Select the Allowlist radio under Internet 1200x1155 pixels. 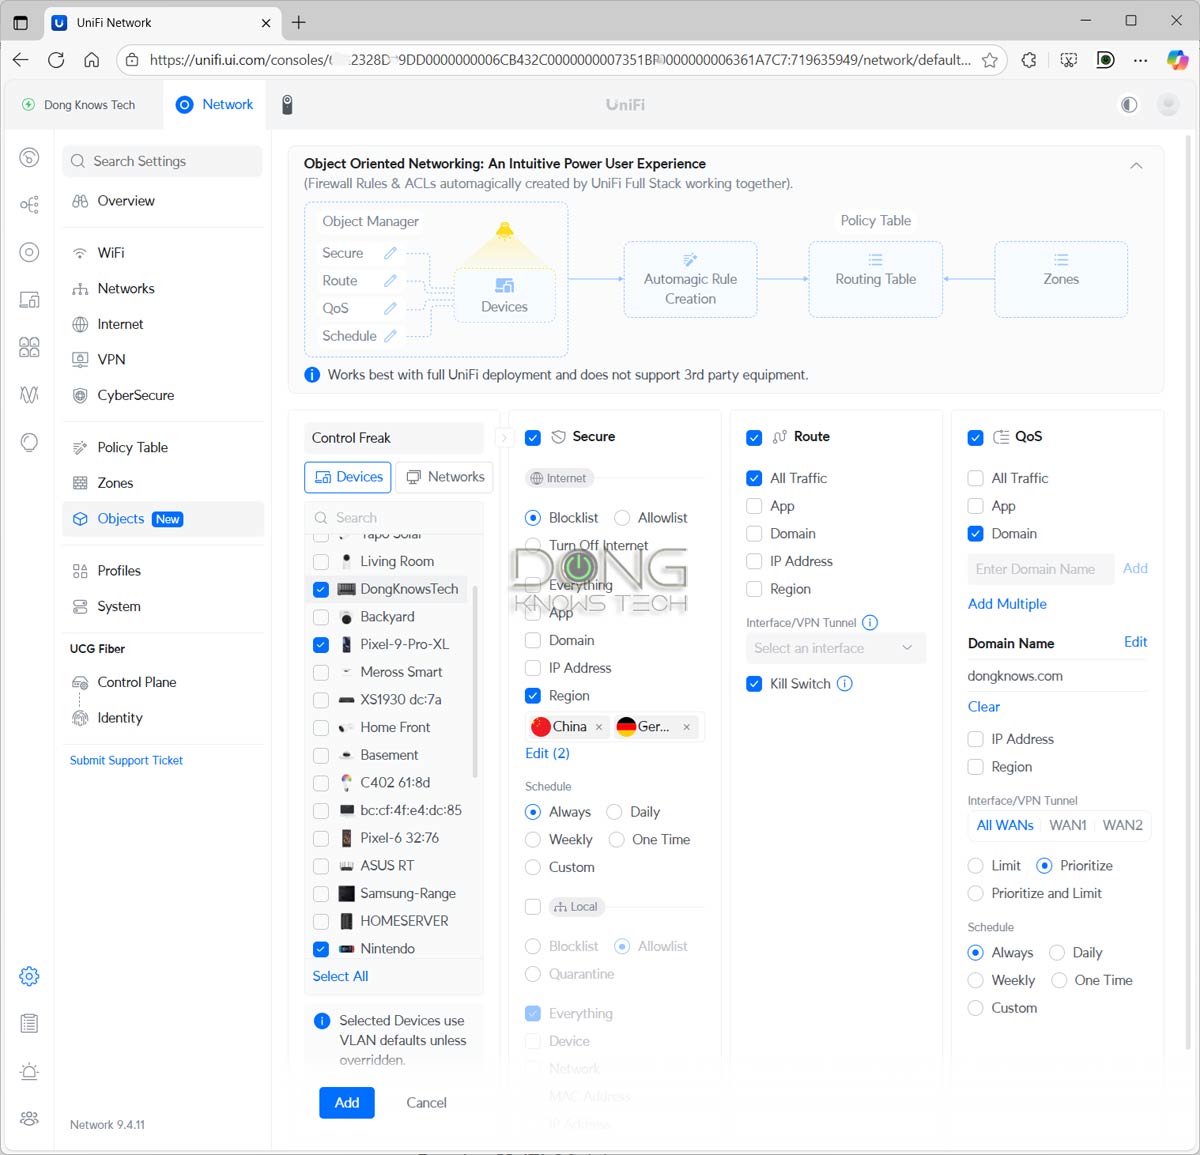pos(622,518)
